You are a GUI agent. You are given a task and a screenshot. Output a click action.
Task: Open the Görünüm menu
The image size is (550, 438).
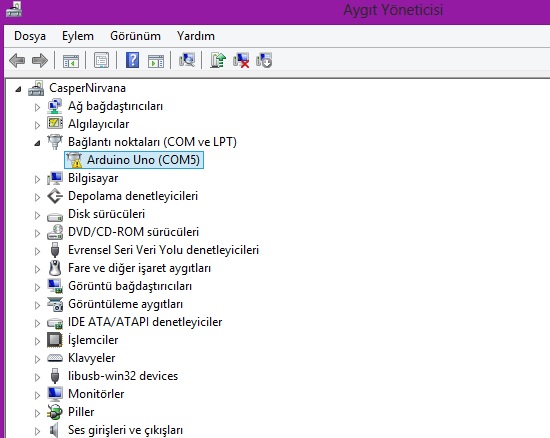pos(135,36)
